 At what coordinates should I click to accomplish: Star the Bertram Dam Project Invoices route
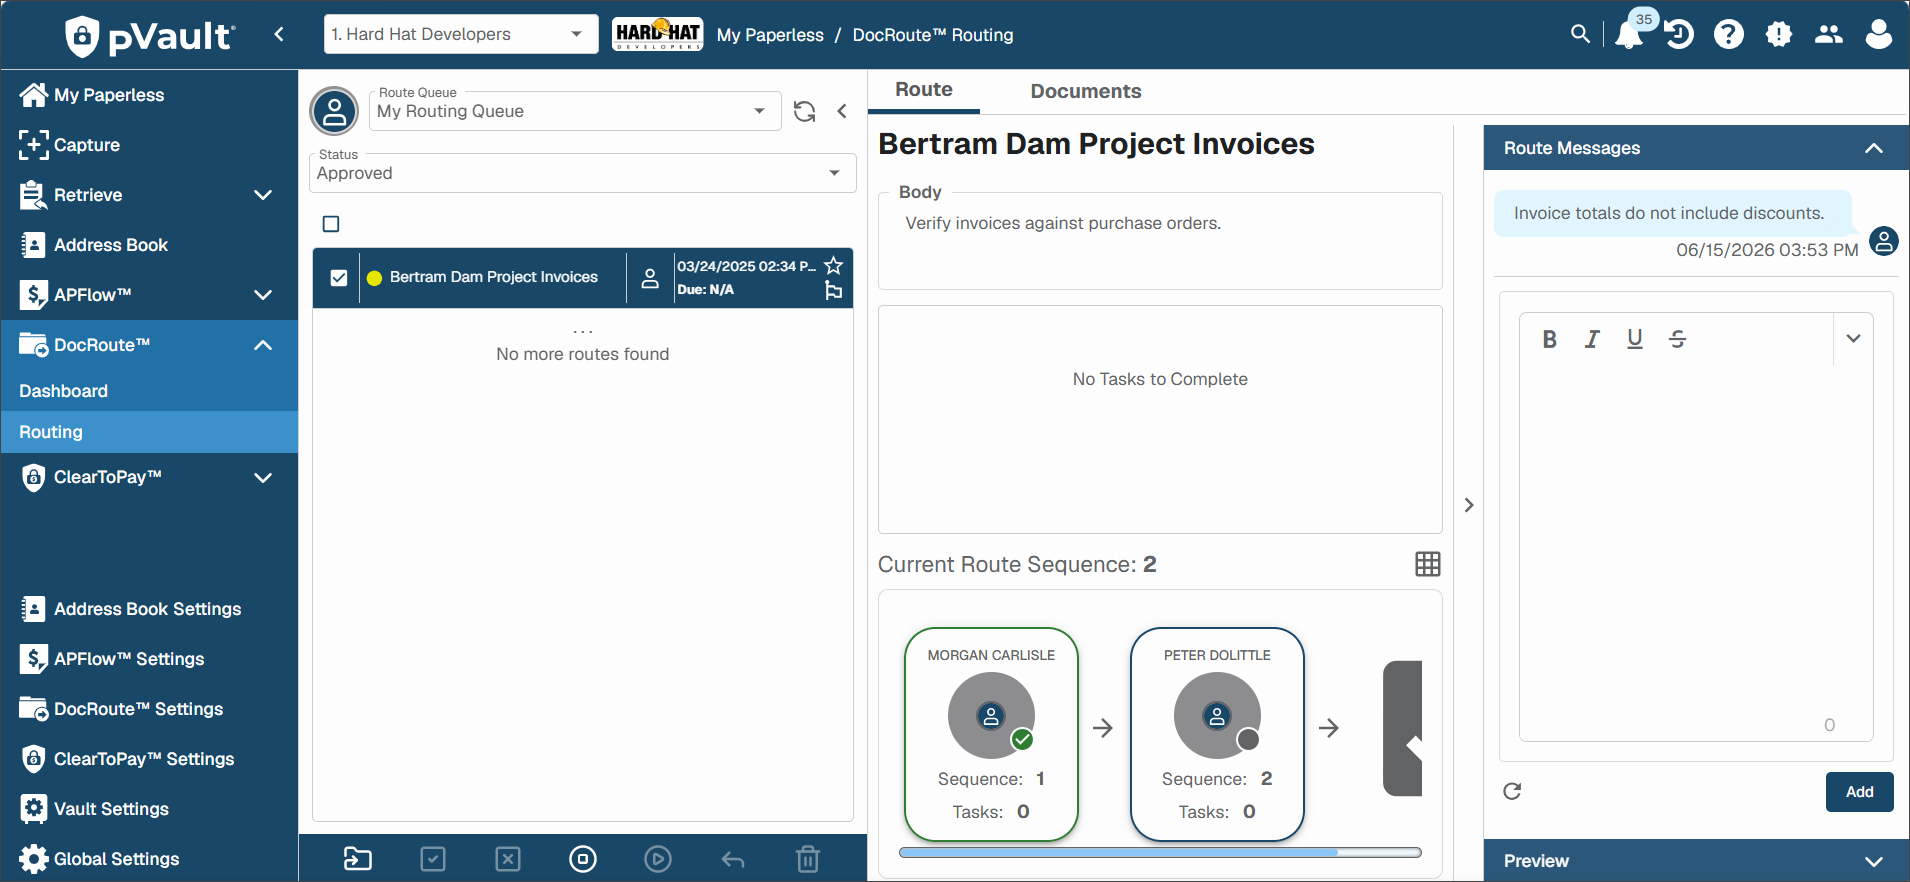pyautogui.click(x=834, y=265)
